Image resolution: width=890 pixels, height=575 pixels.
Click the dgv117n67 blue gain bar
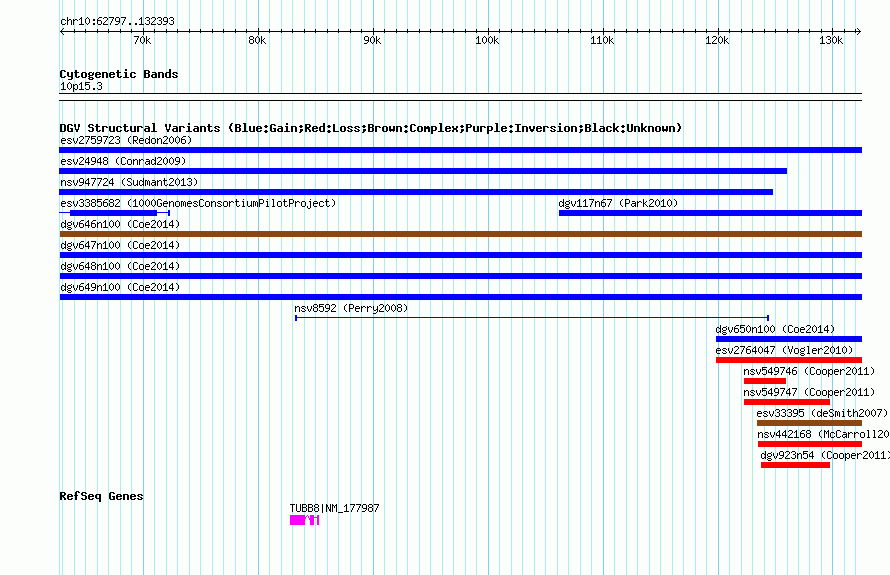[710, 213]
